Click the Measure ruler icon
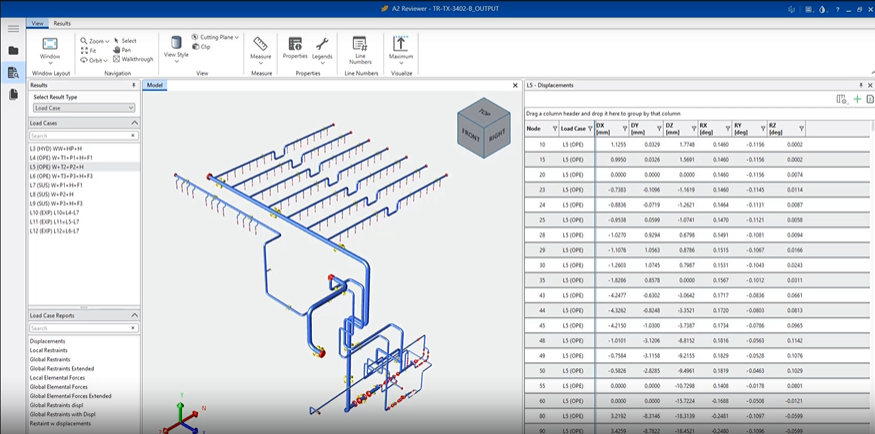Screen dimensions: 875x434 tap(260, 45)
